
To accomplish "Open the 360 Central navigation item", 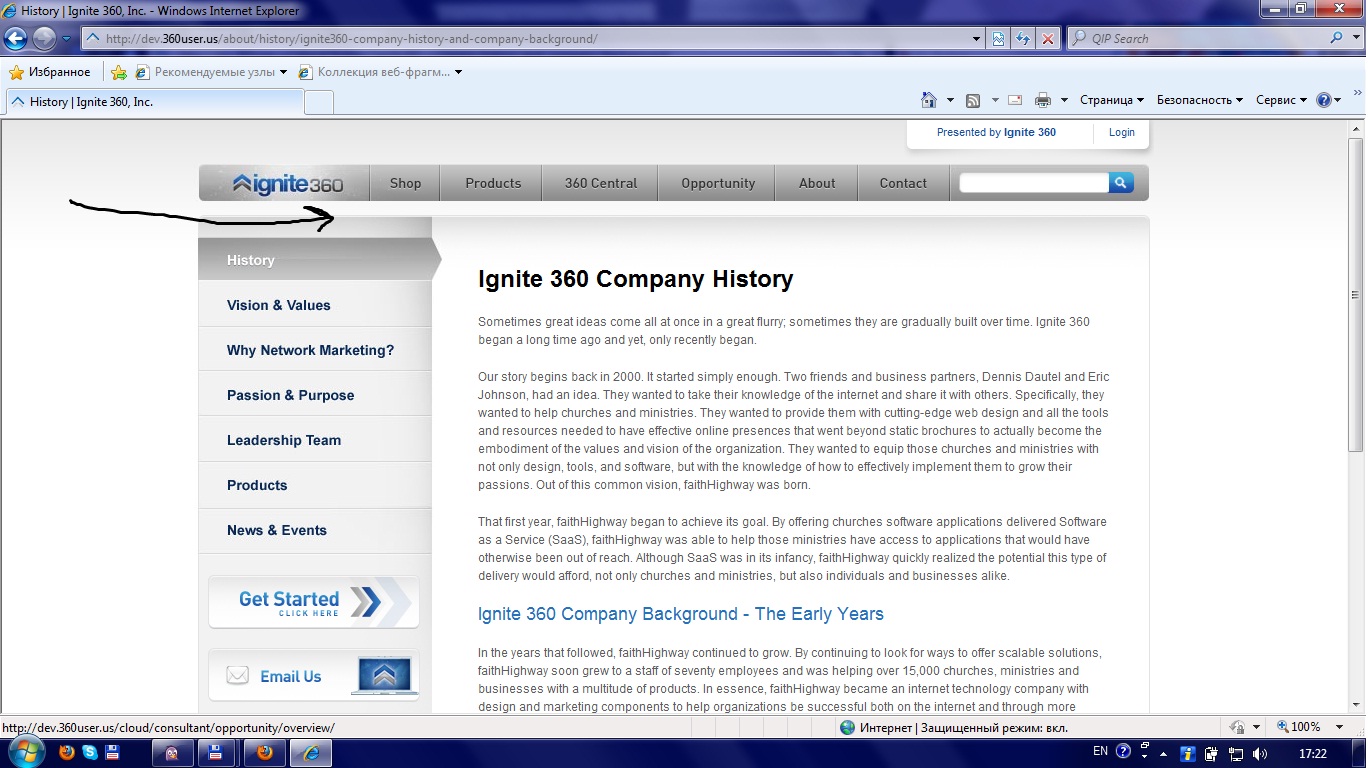I will coord(600,183).
